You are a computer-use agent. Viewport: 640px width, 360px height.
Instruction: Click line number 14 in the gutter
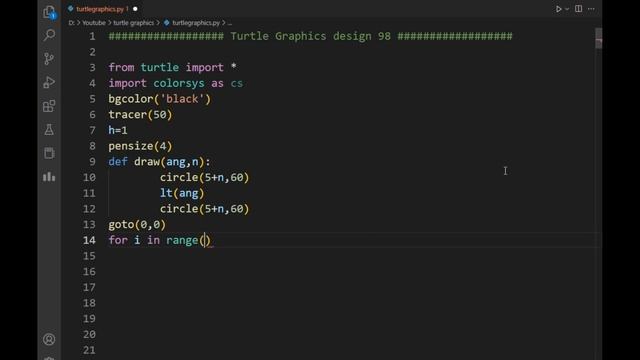pyautogui.click(x=89, y=240)
